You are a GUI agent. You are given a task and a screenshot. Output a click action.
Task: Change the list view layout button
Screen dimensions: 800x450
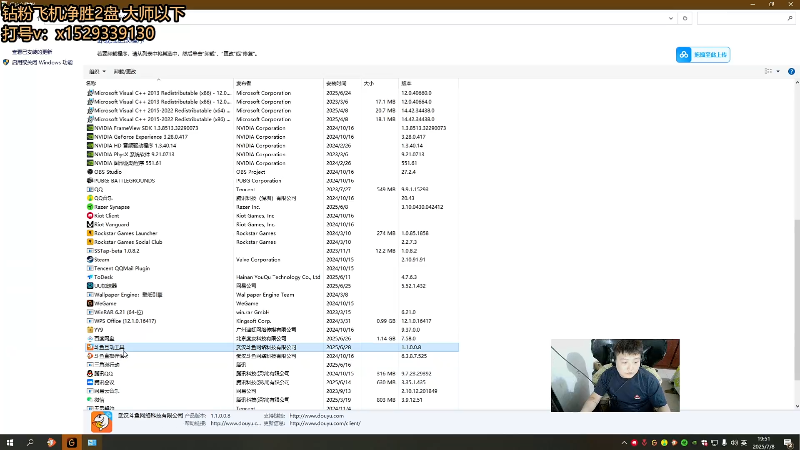tap(768, 71)
